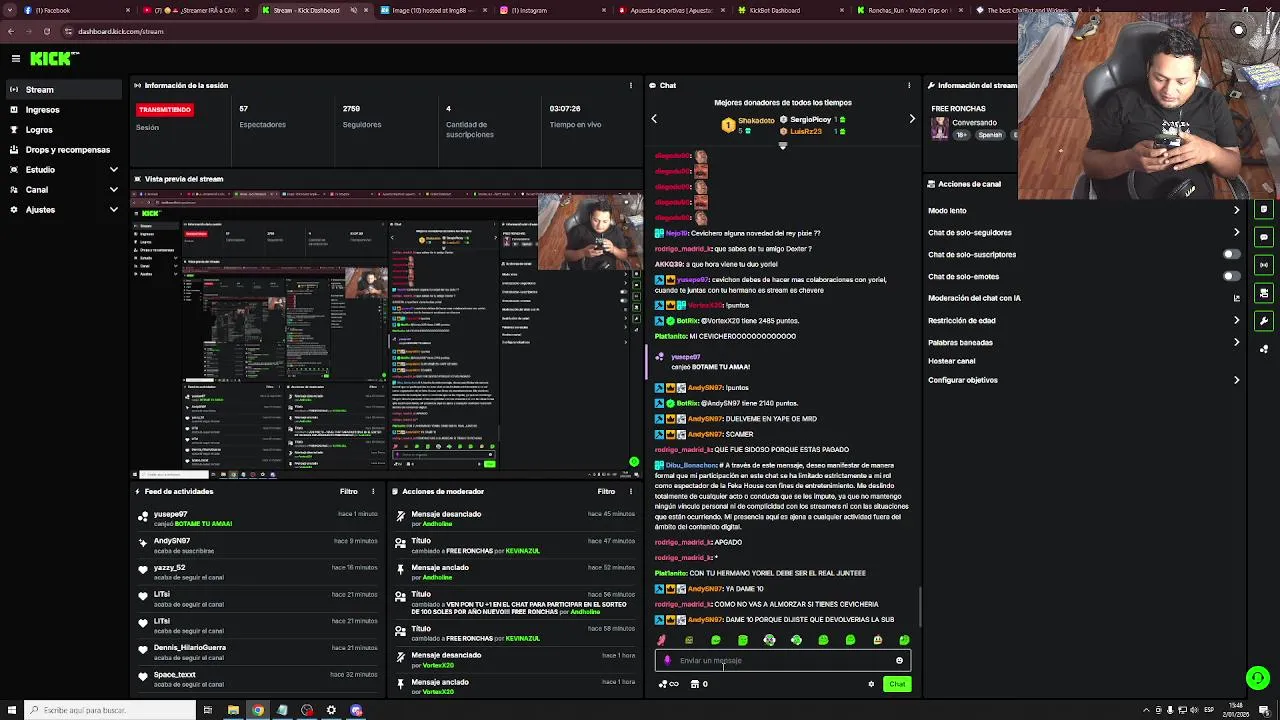The image size is (1280, 720).
Task: Open Filtro in Acciones de moderador
Action: point(606,492)
